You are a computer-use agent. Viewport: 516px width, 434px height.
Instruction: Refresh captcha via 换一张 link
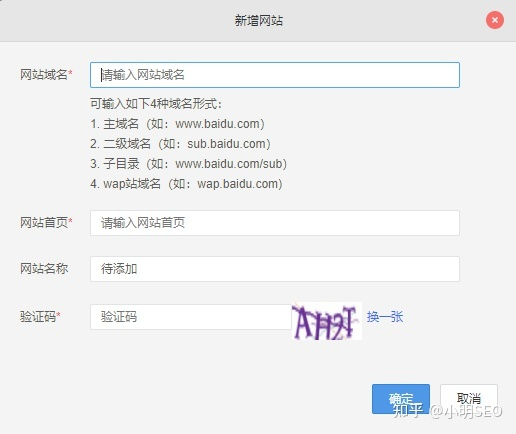pyautogui.click(x=385, y=317)
